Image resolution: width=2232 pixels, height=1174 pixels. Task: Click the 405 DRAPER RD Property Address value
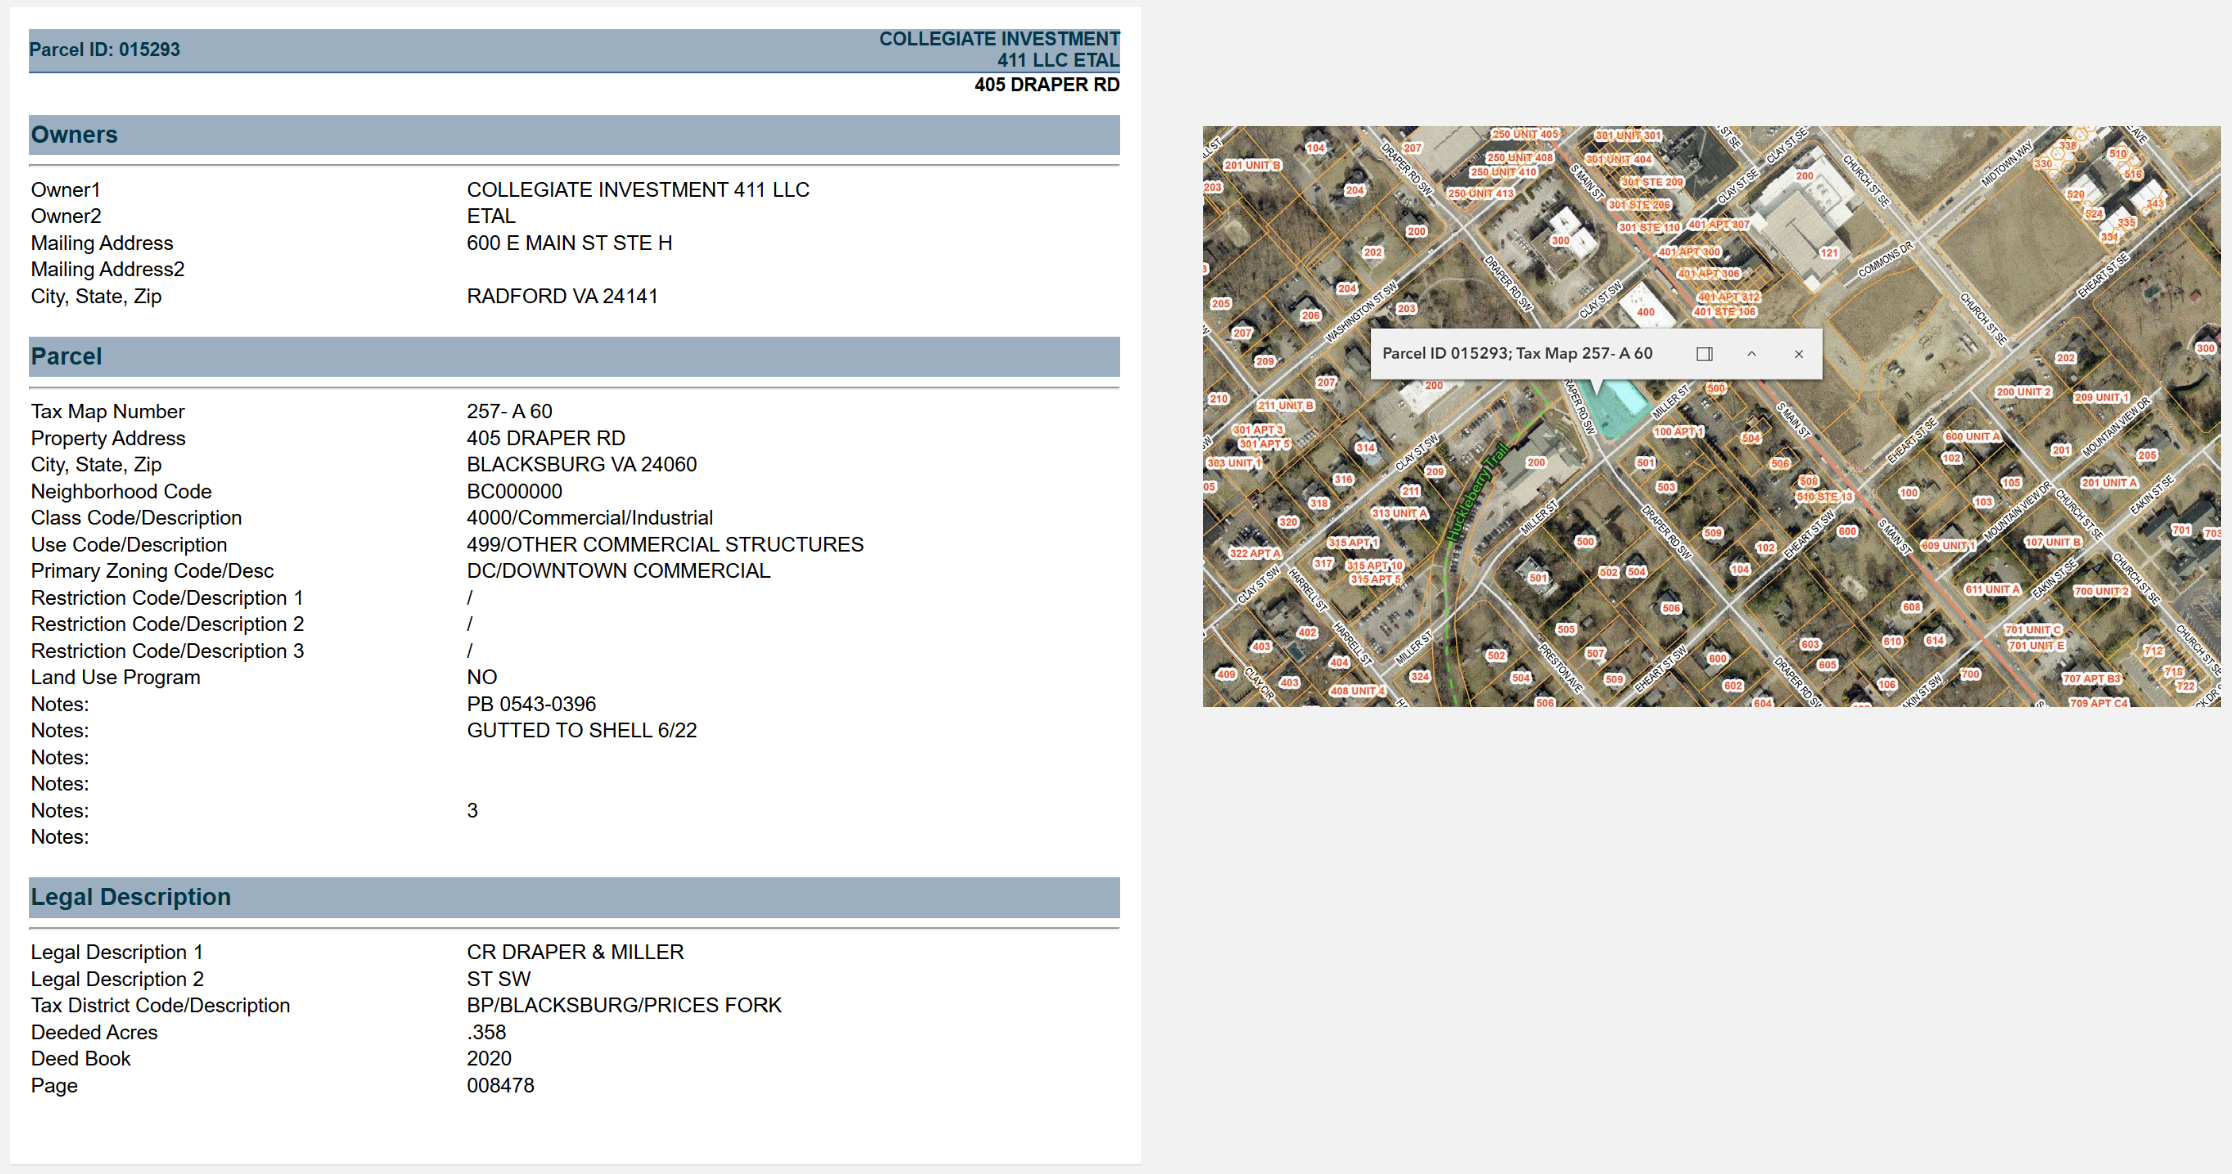[x=545, y=438]
